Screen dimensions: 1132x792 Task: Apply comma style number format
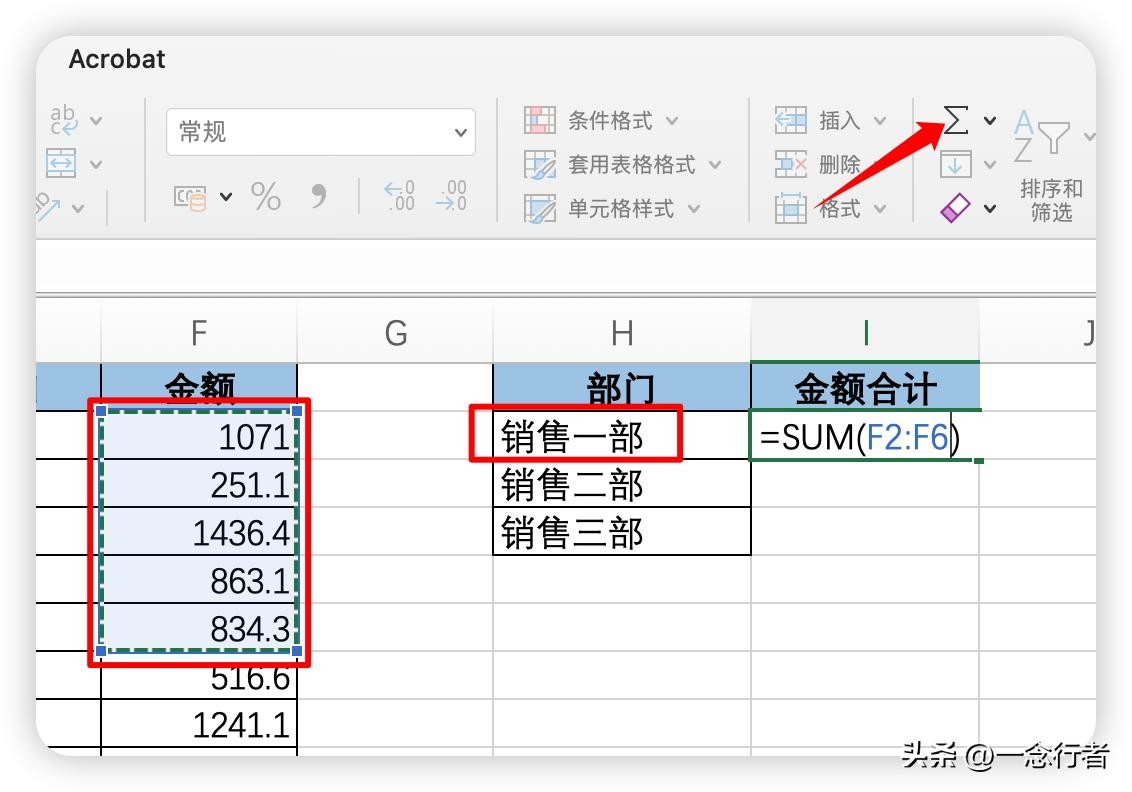tap(319, 196)
